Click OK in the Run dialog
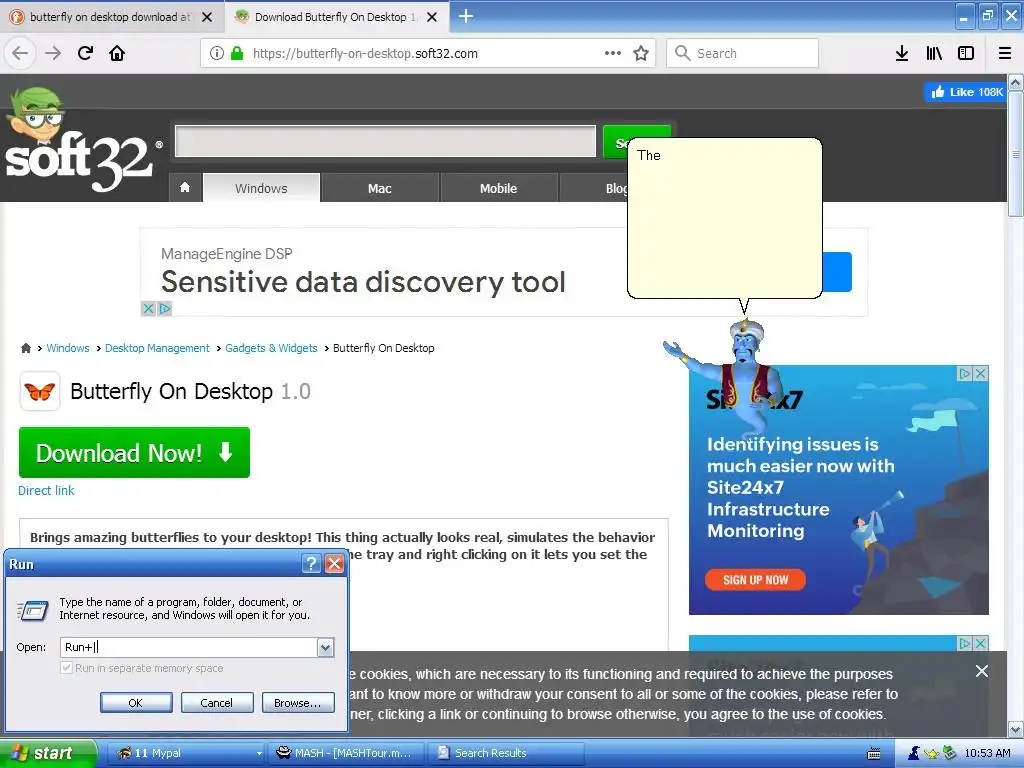1024x768 pixels. click(x=136, y=703)
